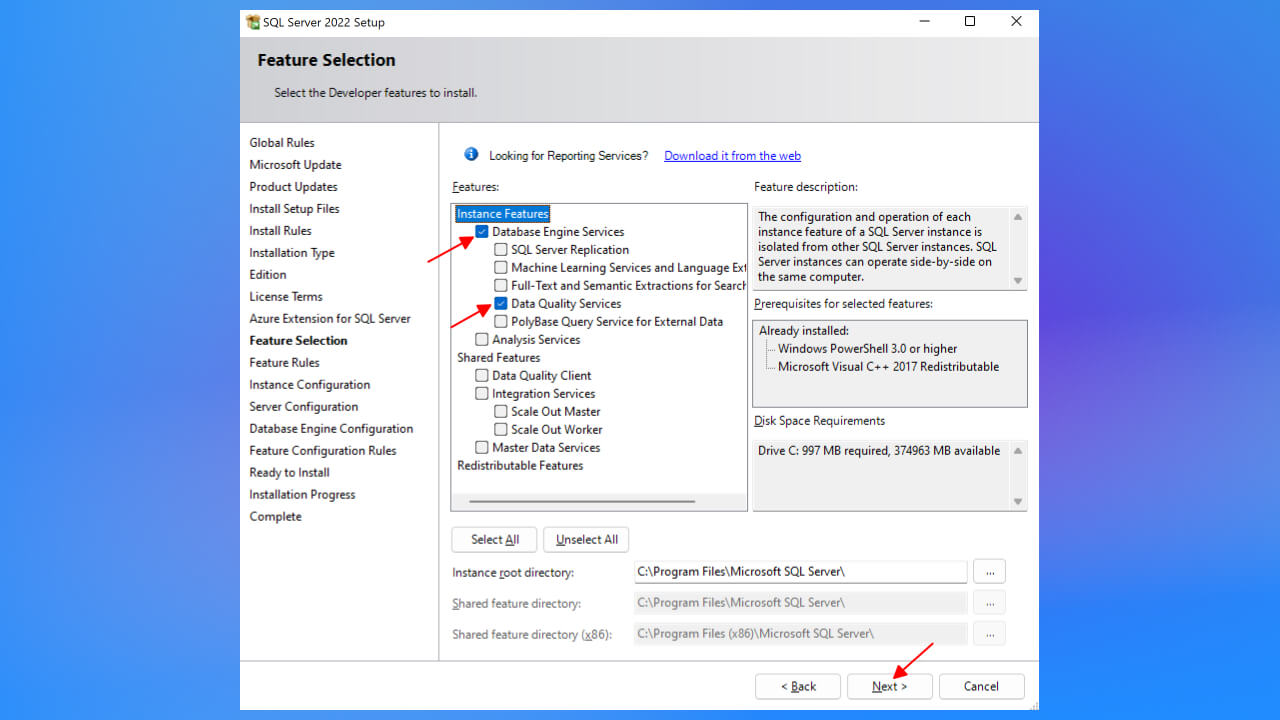Screen dimensions: 1280x720
Task: Minimize the SQL Server 2022 Setup window
Action: coord(923,22)
